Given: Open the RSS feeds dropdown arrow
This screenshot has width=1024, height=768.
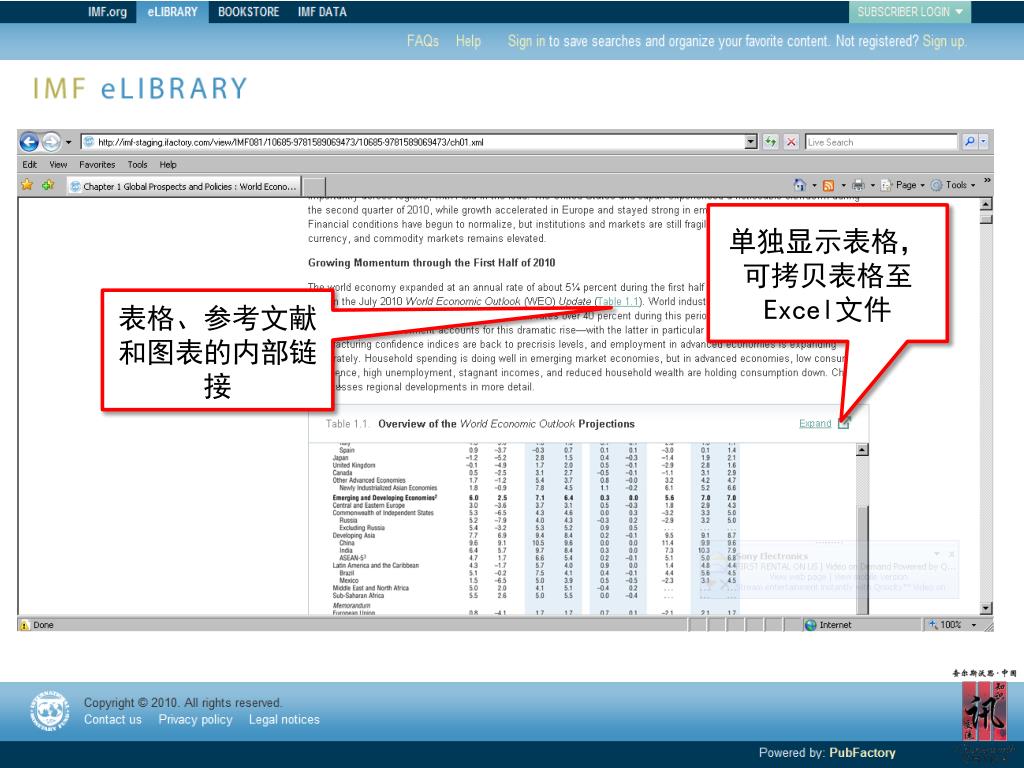Looking at the screenshot, I should pyautogui.click(x=843, y=185).
